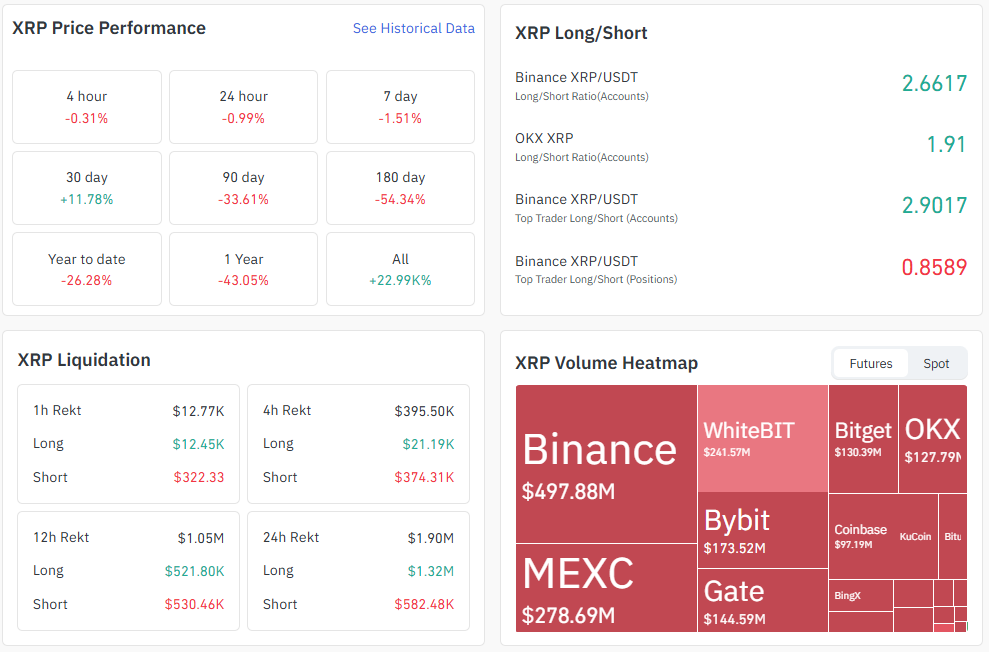The height and width of the screenshot is (652, 989).
Task: Select the 30 day performance card
Action: pos(87,188)
